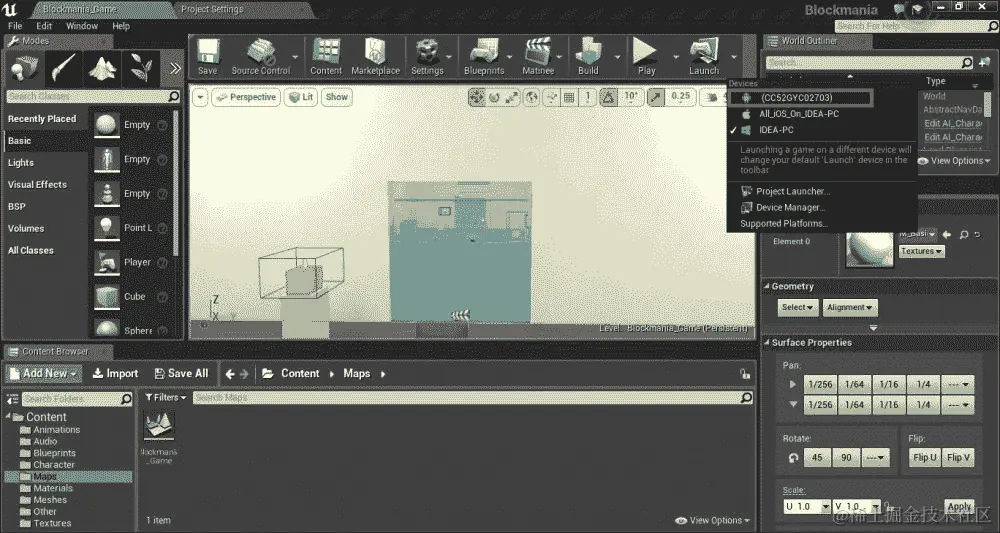Click the Save toolbar icon
Viewport: 1000px width, 533px height.
207,57
